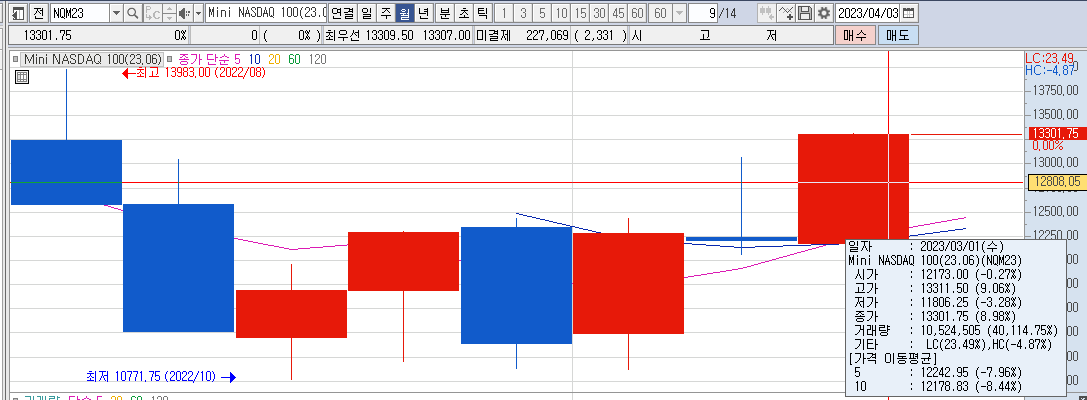This screenshot has height=400, width=1087.
Task: Click the floppy disk save icon
Action: (x=804, y=13)
